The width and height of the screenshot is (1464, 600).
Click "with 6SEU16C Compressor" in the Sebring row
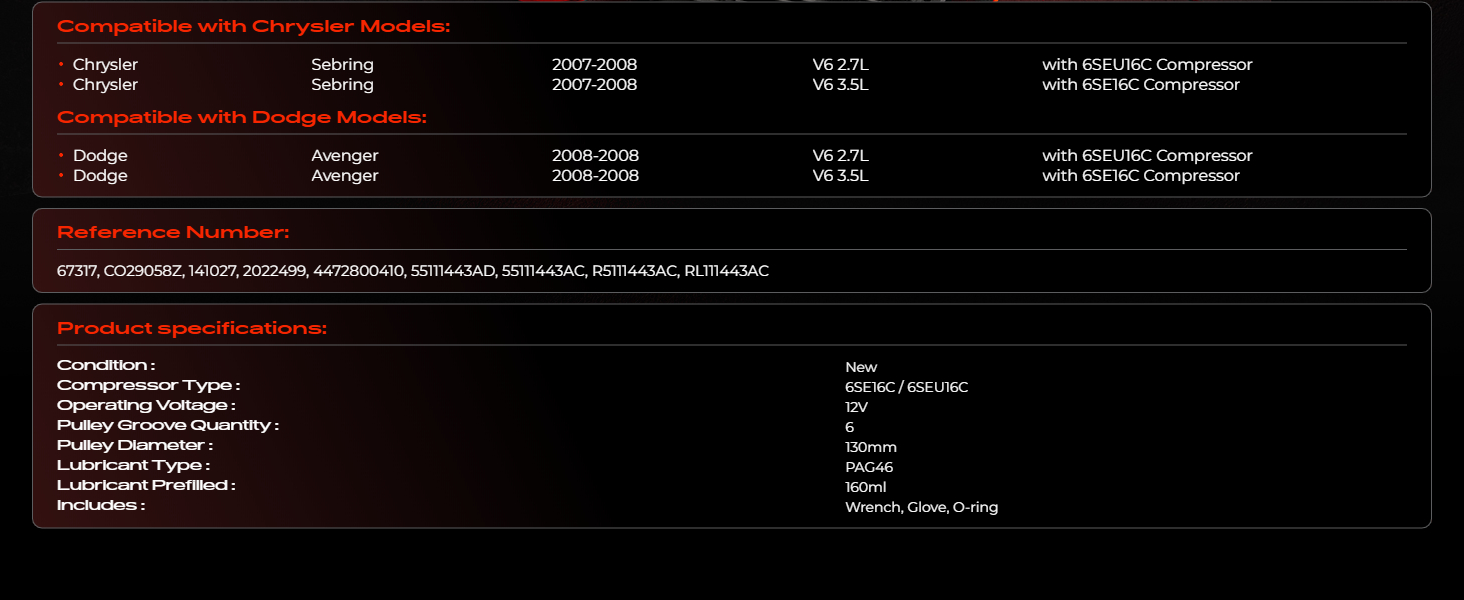tap(1147, 65)
